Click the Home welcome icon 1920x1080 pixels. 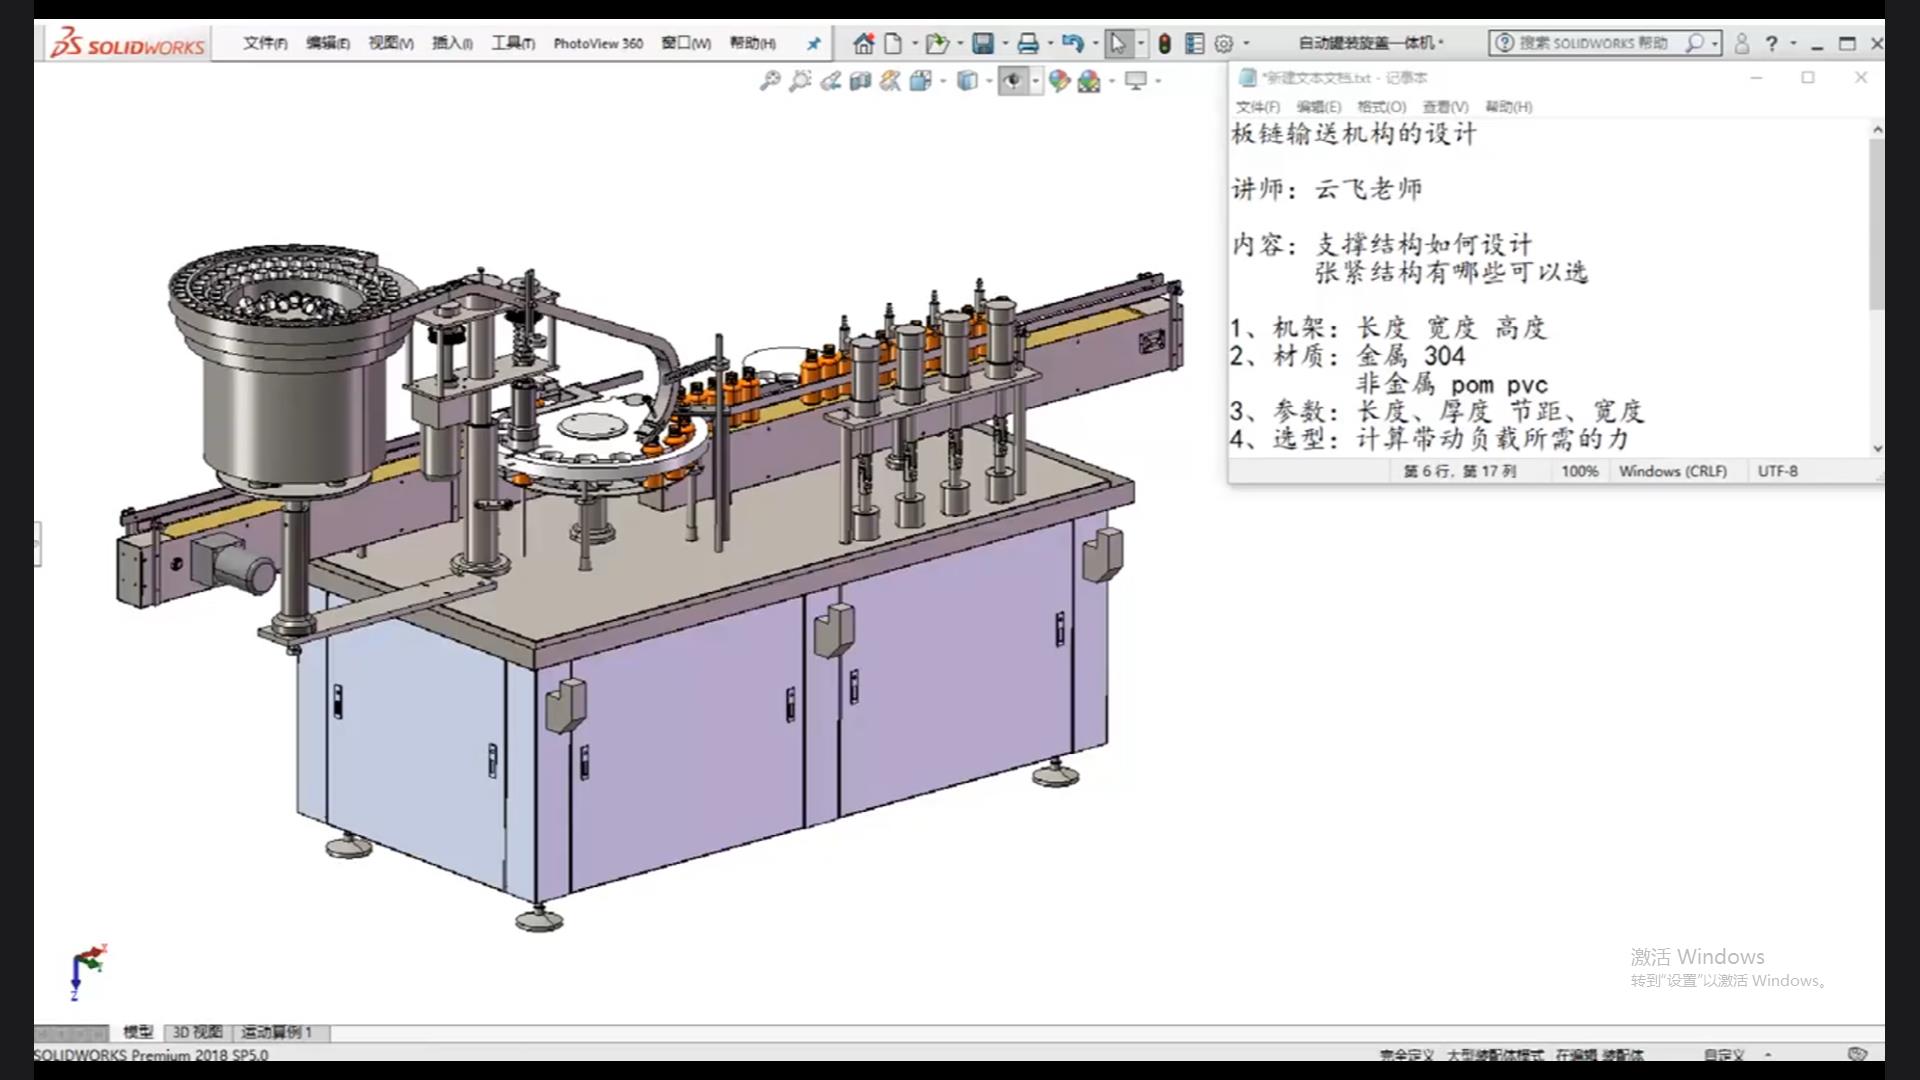tap(864, 43)
